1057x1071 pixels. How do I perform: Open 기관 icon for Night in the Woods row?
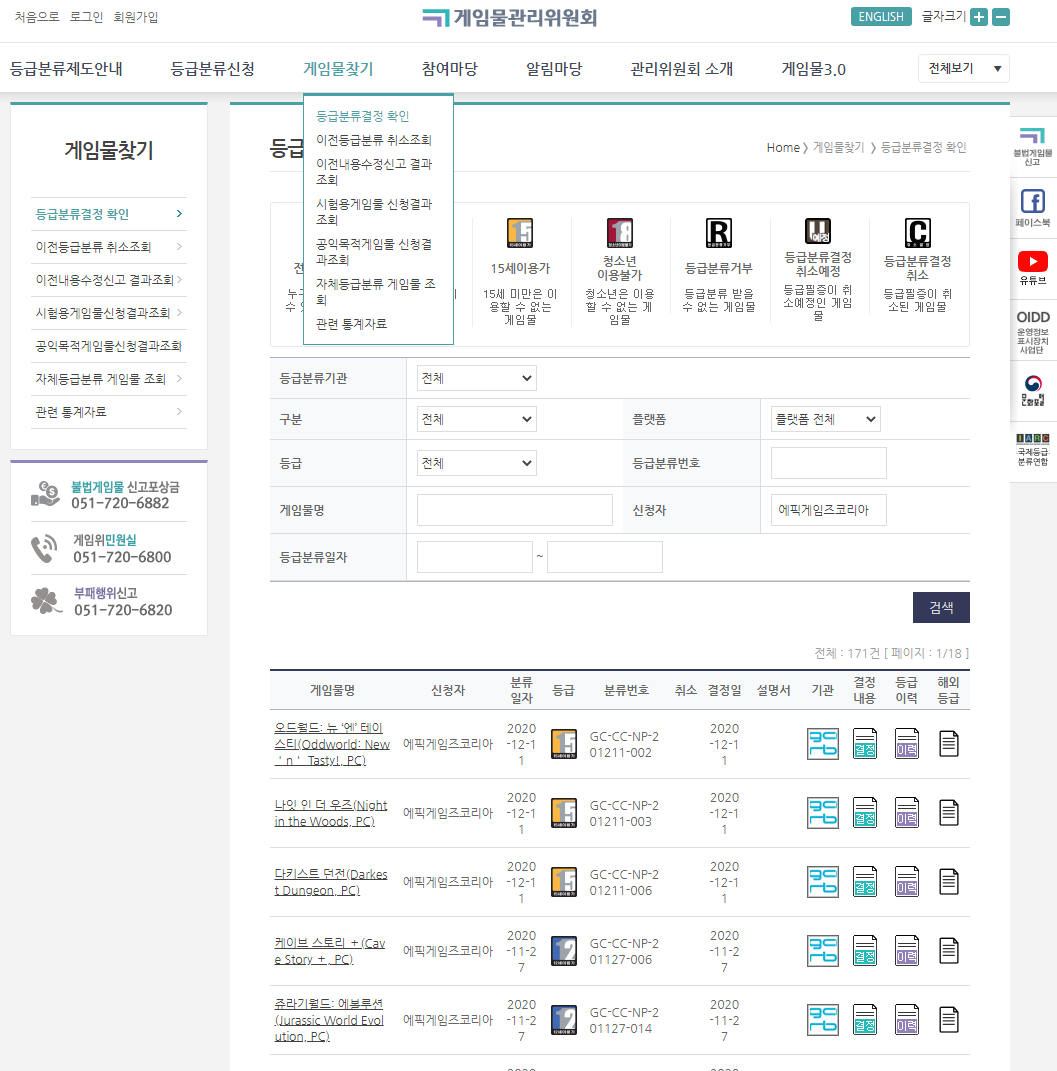[x=823, y=813]
